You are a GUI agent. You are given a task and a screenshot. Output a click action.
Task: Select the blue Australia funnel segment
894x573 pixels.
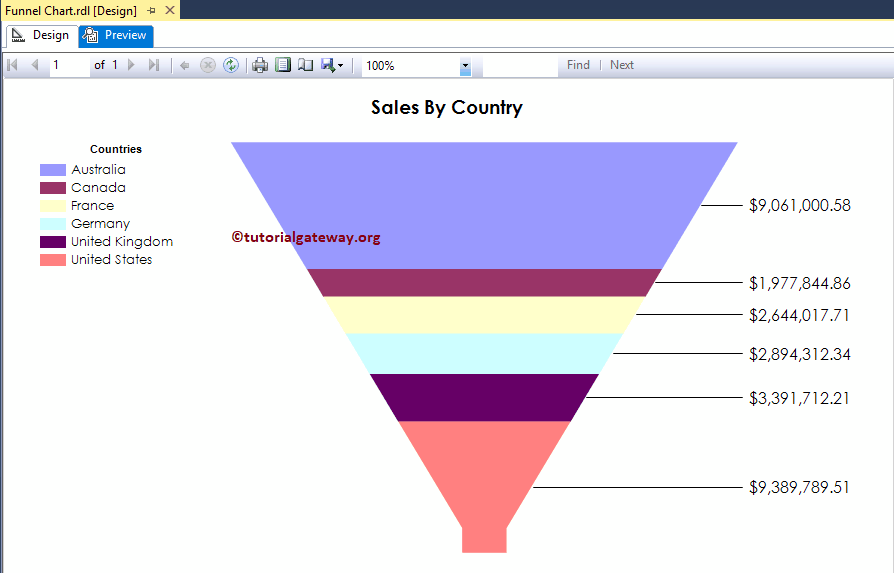click(484, 205)
